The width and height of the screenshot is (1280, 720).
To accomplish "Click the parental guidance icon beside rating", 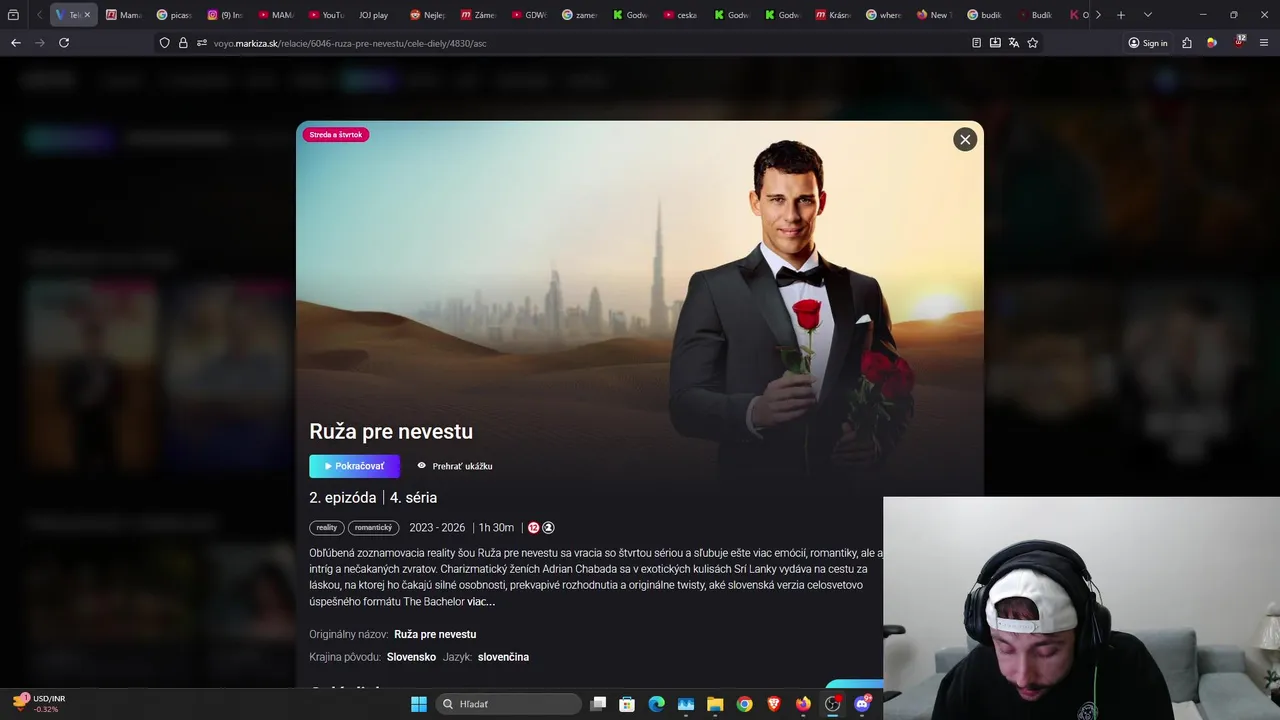I will [x=548, y=528].
